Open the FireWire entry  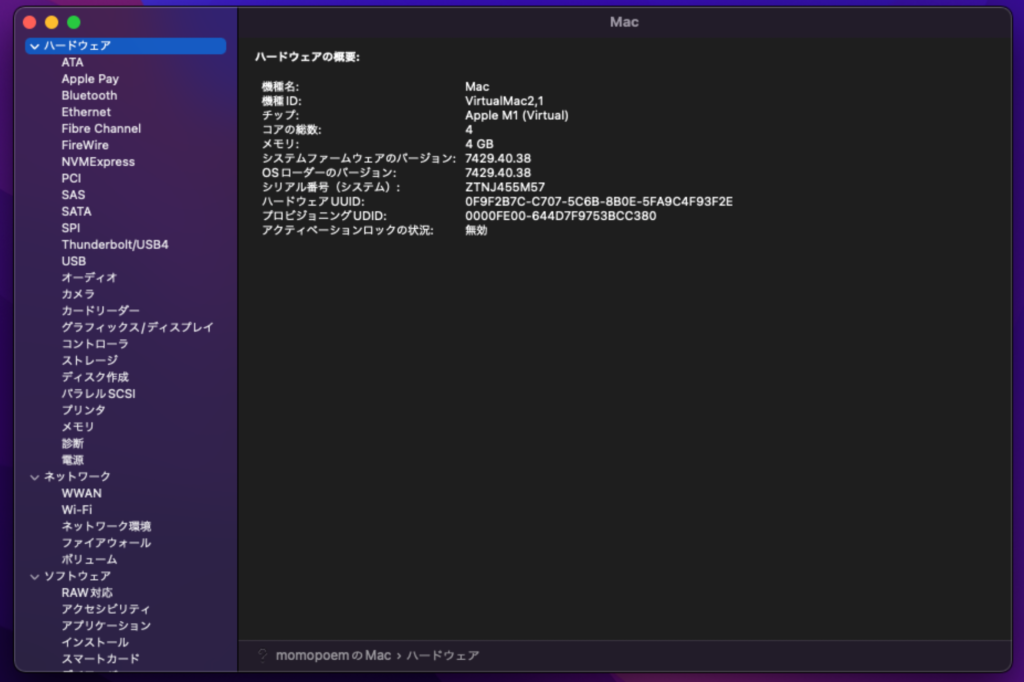[x=85, y=145]
